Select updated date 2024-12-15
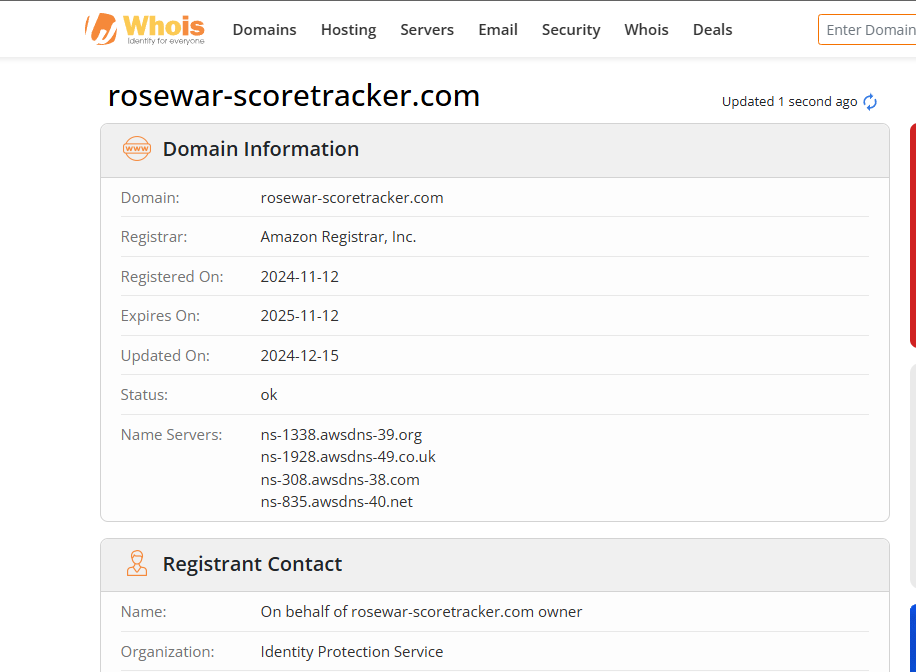The width and height of the screenshot is (916, 672). (x=300, y=355)
